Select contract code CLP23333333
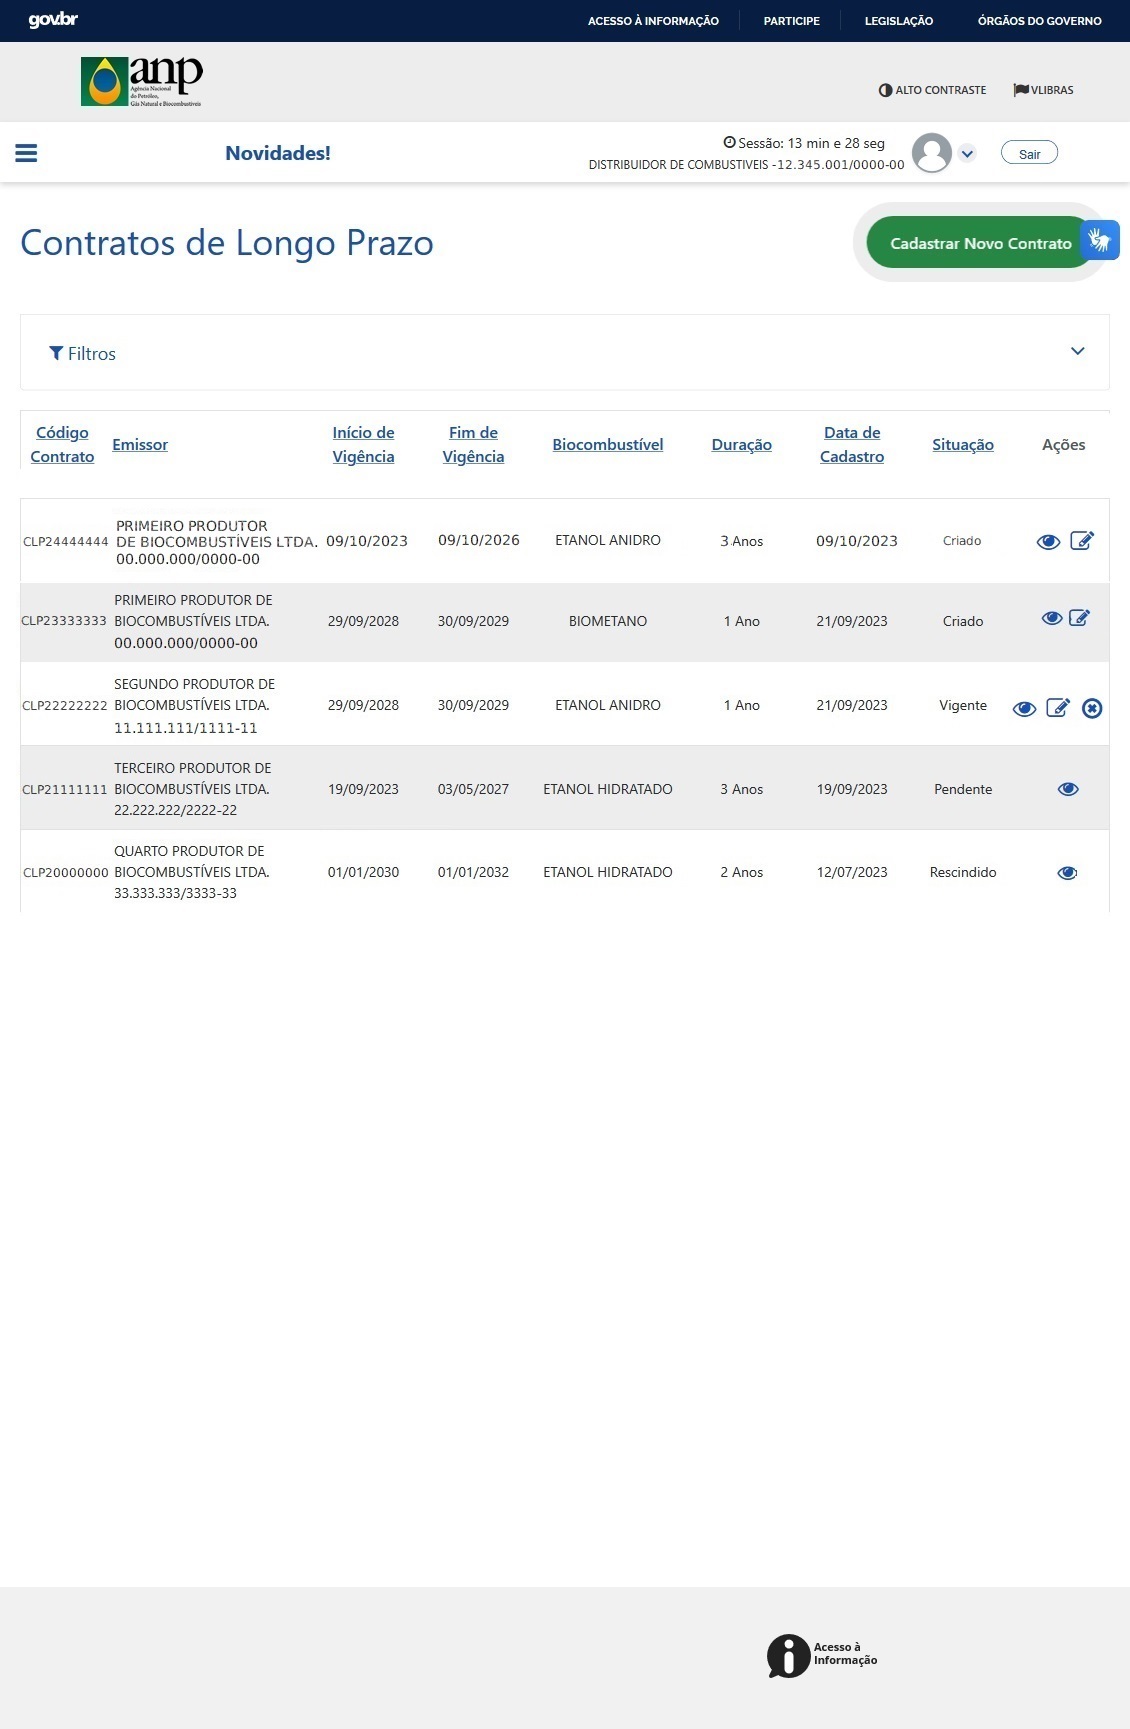The image size is (1130, 1729). tap(64, 621)
